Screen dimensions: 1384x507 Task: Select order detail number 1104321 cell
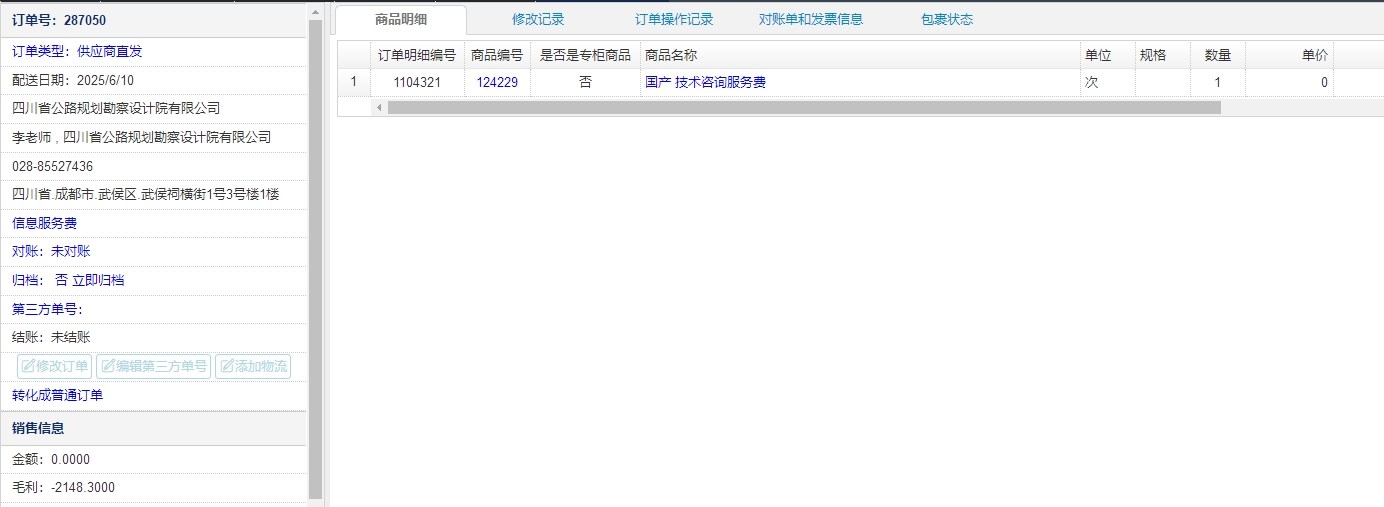pos(417,83)
